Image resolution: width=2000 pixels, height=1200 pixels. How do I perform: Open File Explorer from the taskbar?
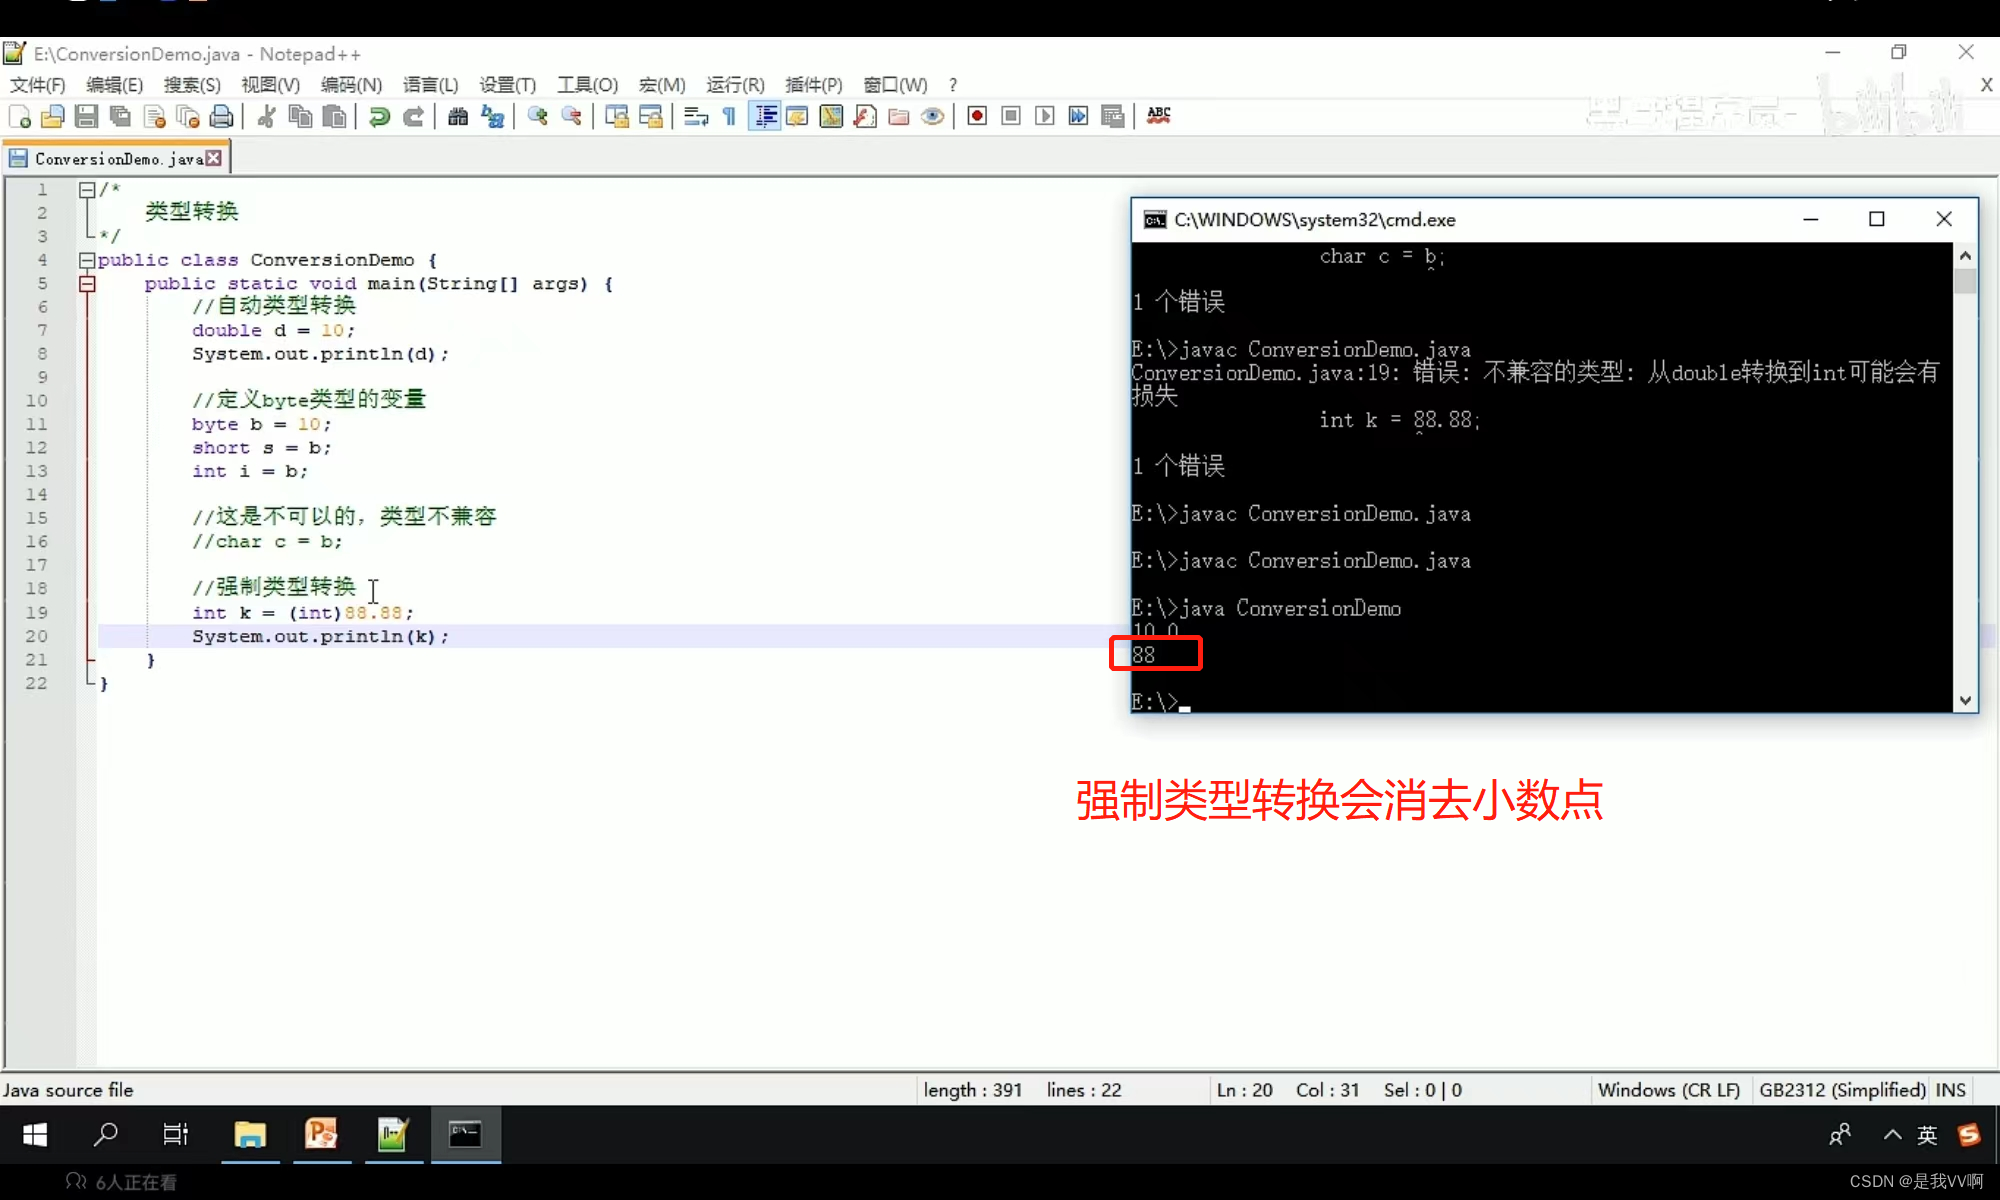pos(250,1134)
